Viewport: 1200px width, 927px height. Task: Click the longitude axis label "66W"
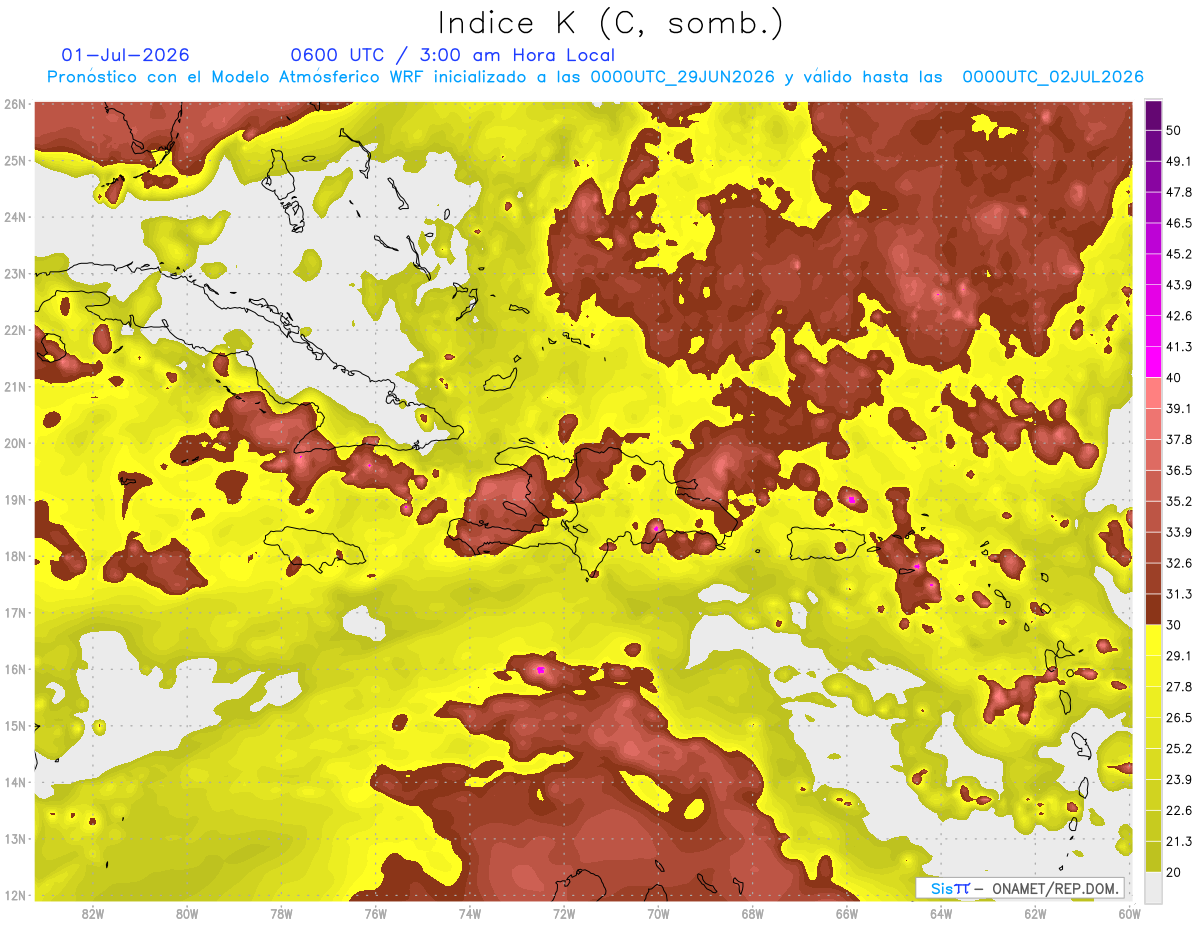point(847,913)
